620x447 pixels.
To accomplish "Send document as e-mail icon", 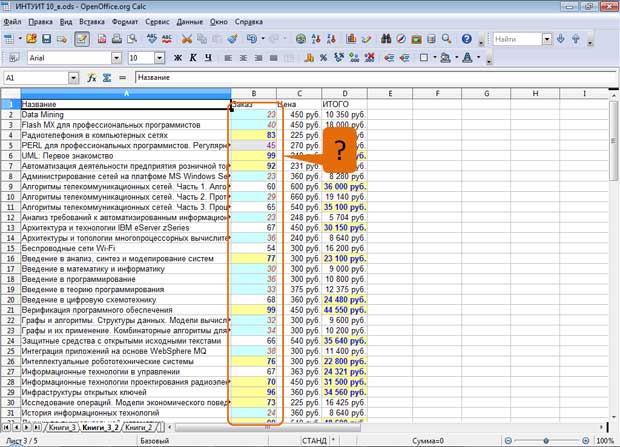I will pyautogui.click(x=62, y=39).
